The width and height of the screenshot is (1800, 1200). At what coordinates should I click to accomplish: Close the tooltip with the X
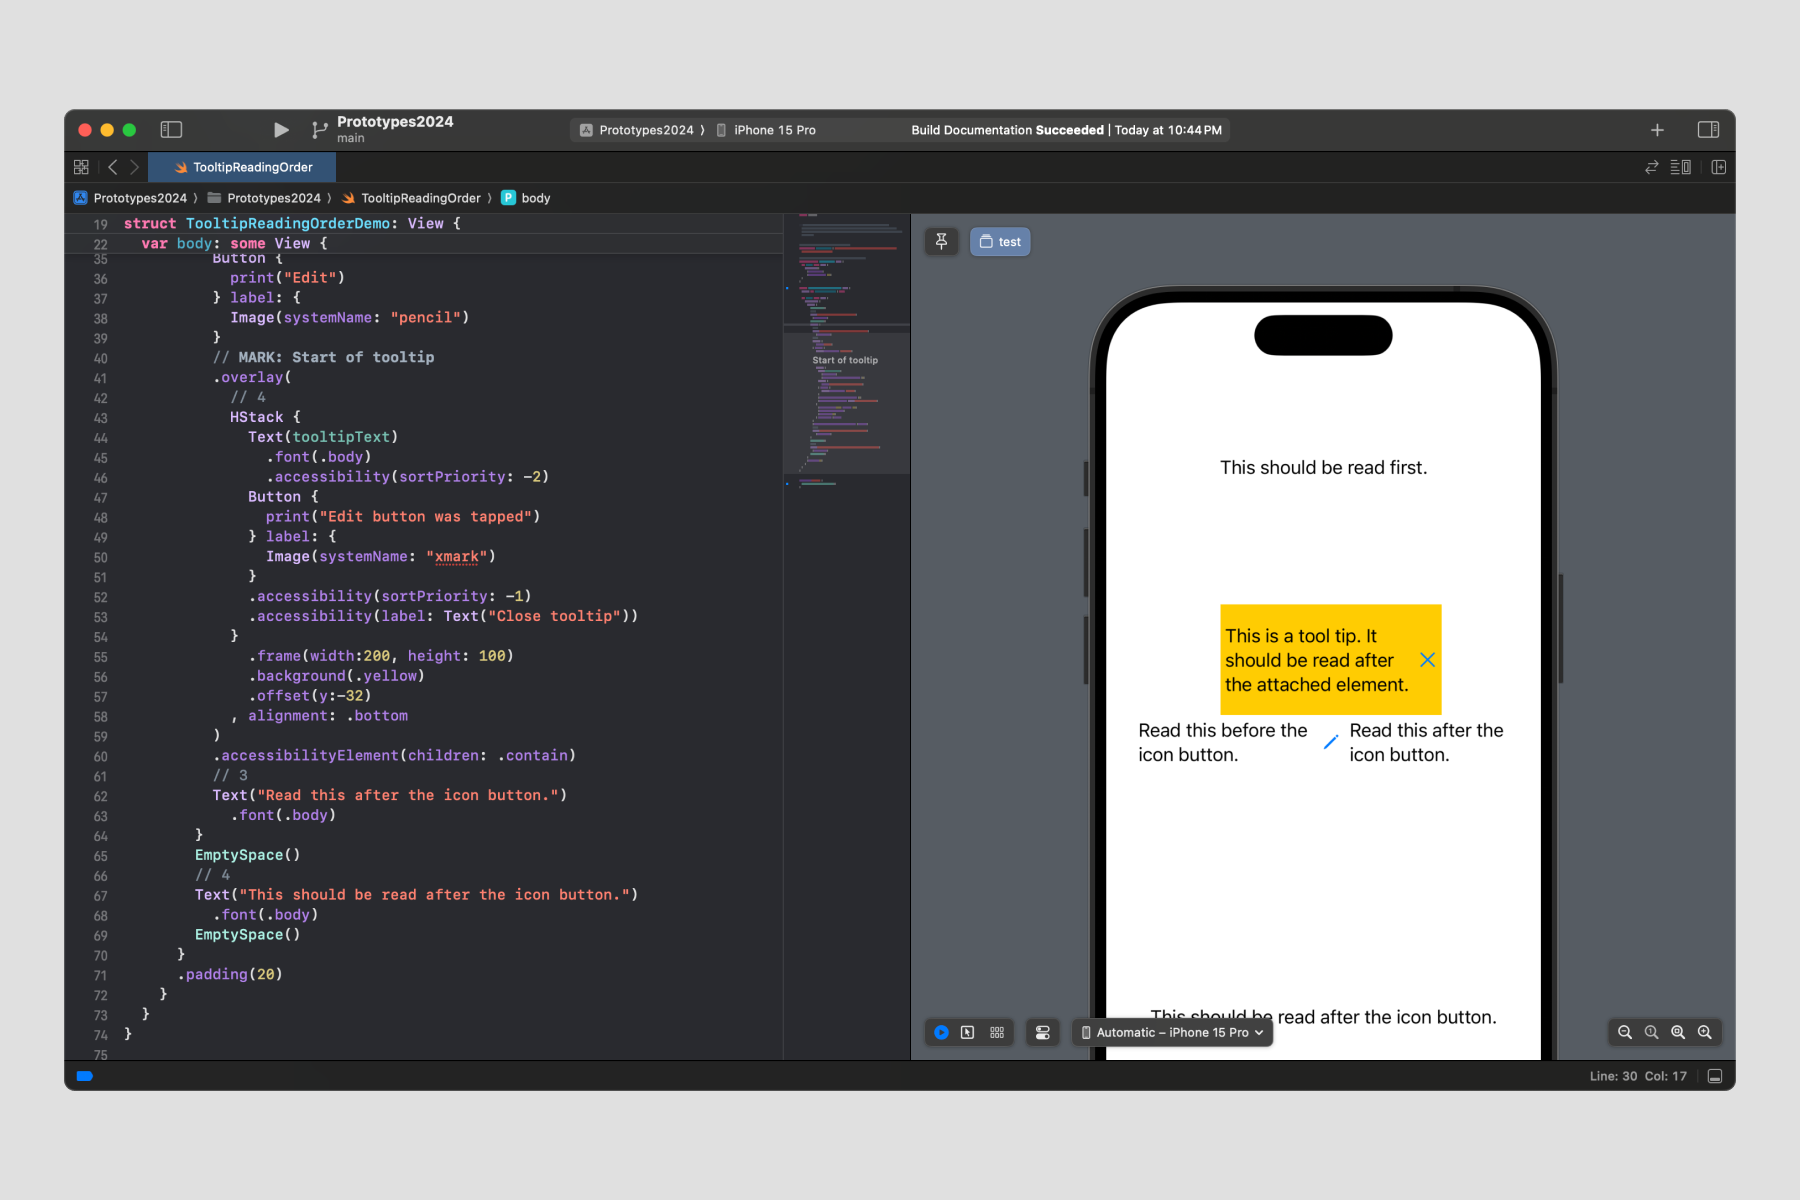[1428, 660]
